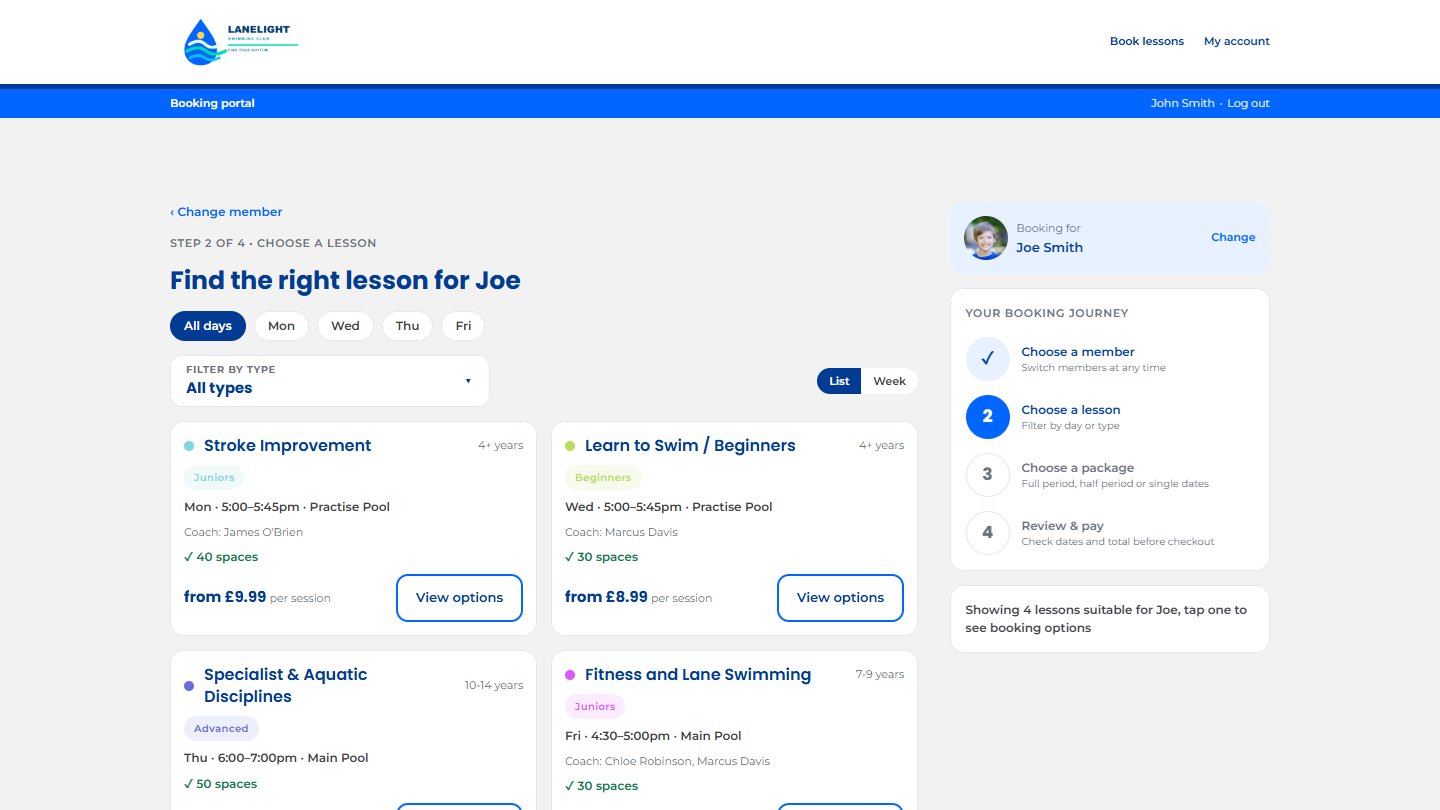View options for Stroke Improvement
This screenshot has height=810, width=1440.
[x=459, y=598]
